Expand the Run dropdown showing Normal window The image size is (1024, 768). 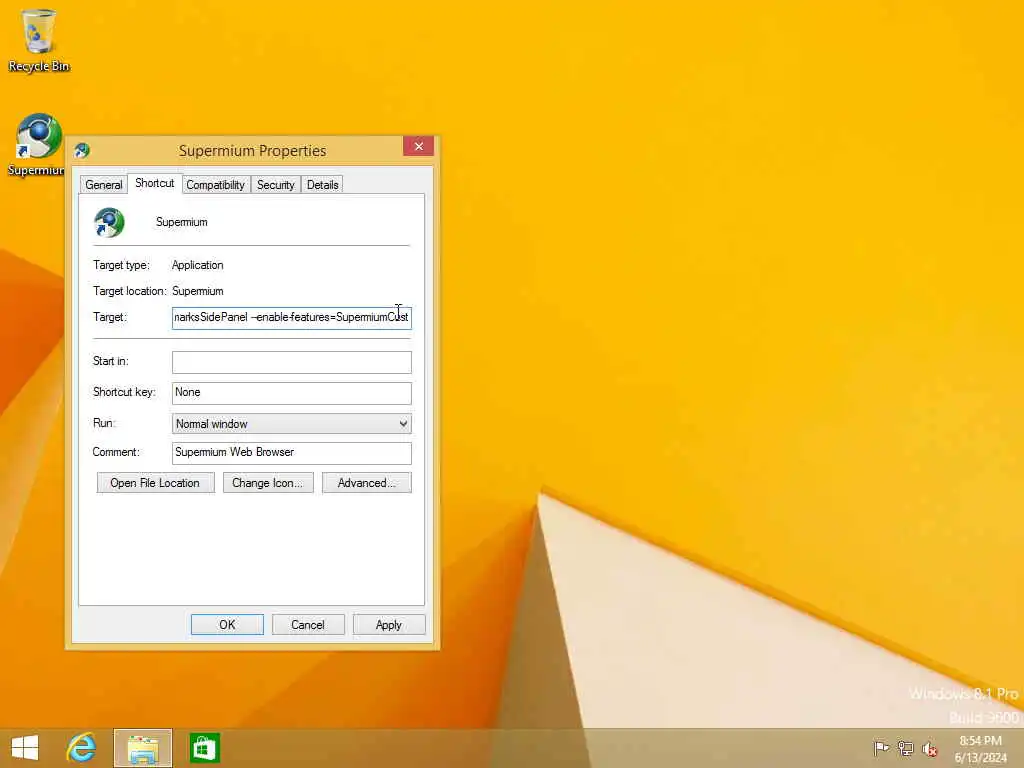tap(291, 424)
